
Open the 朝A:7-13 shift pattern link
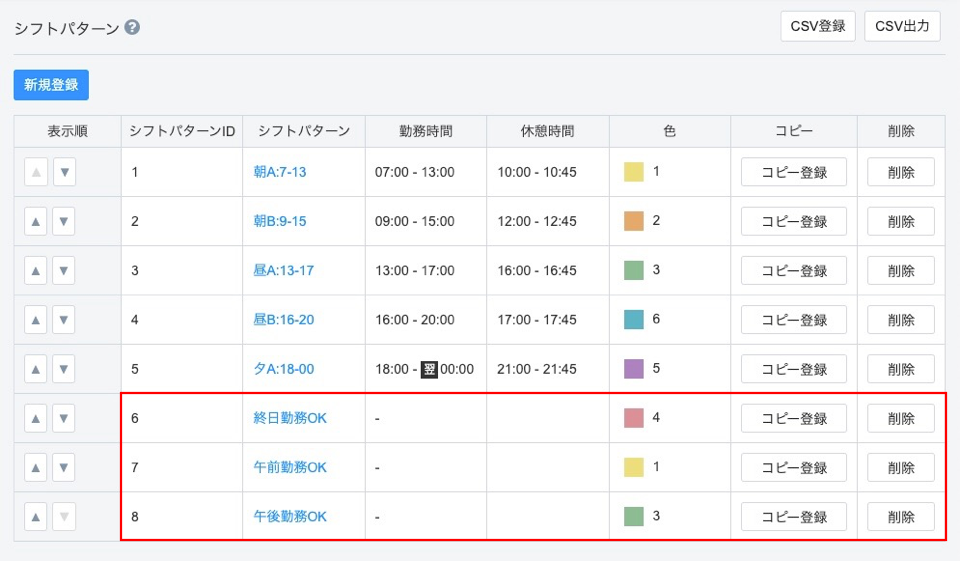pyautogui.click(x=280, y=172)
